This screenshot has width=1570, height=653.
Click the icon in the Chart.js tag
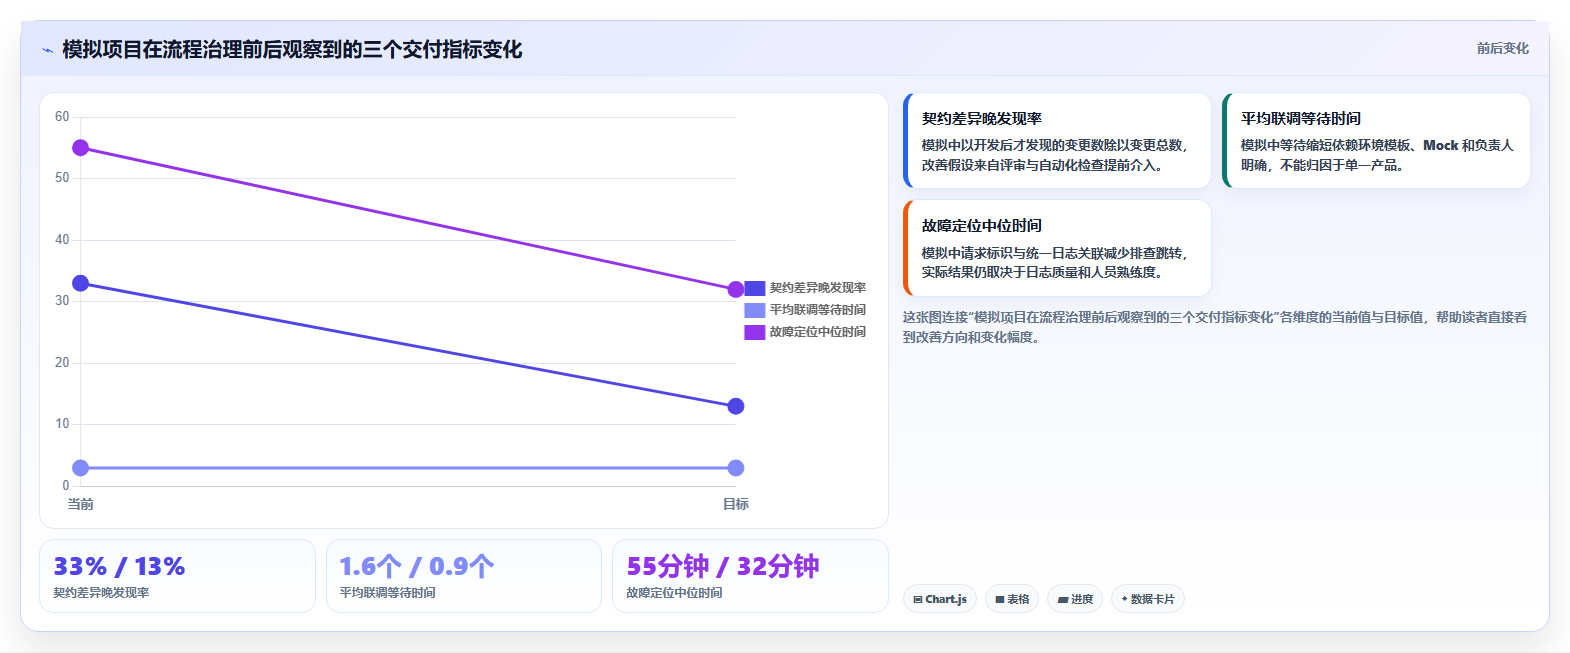[918, 600]
